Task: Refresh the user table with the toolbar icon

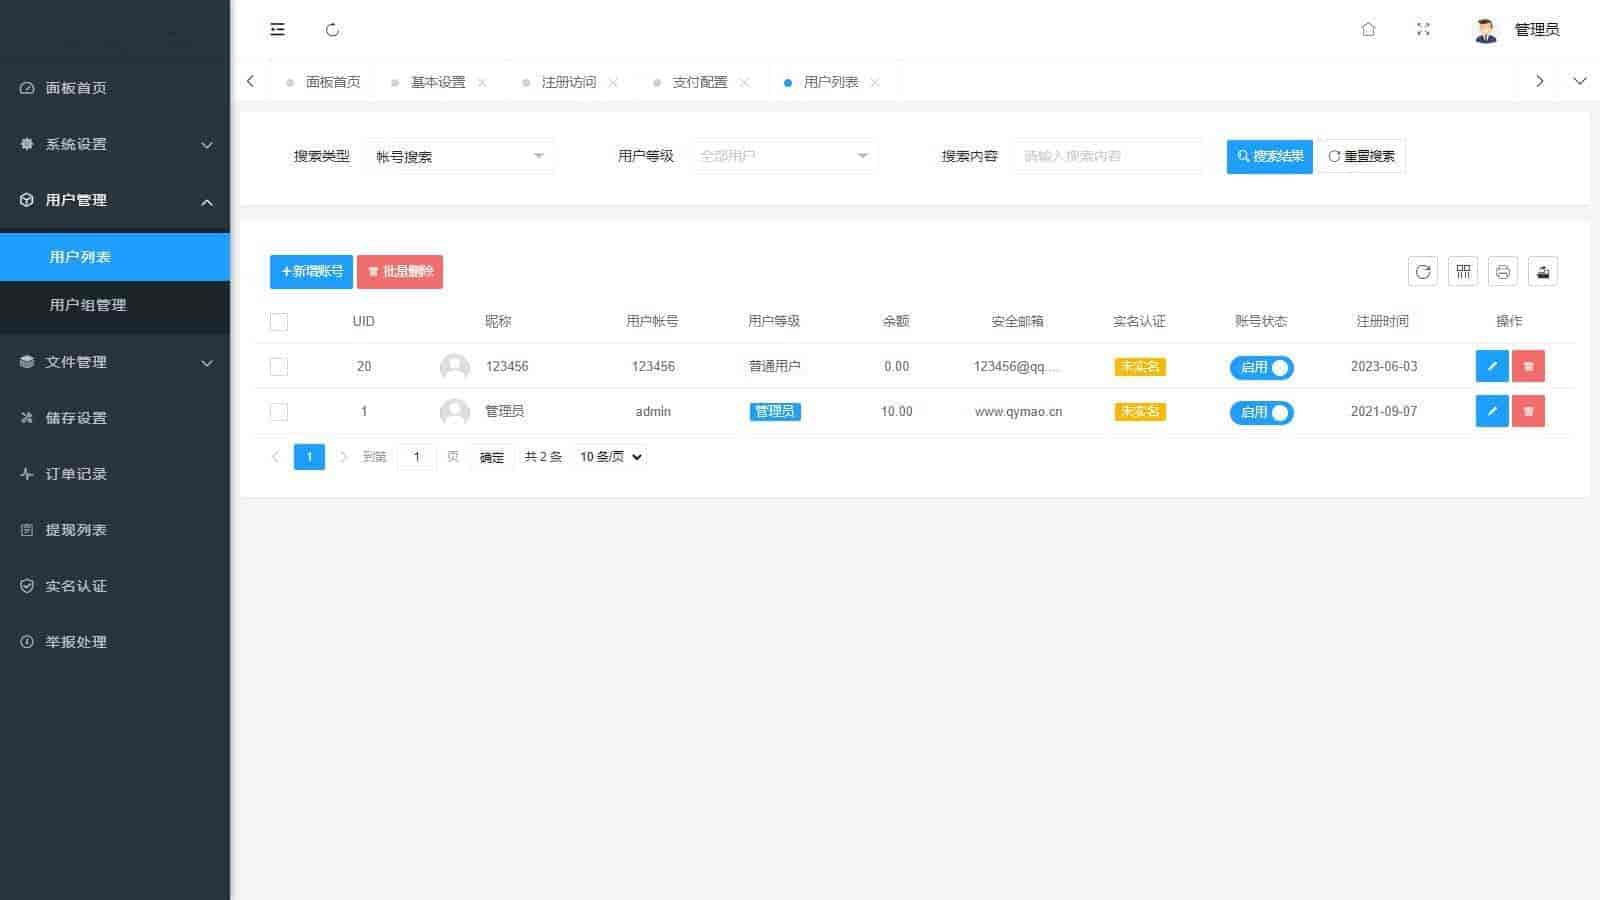Action: coord(1422,272)
